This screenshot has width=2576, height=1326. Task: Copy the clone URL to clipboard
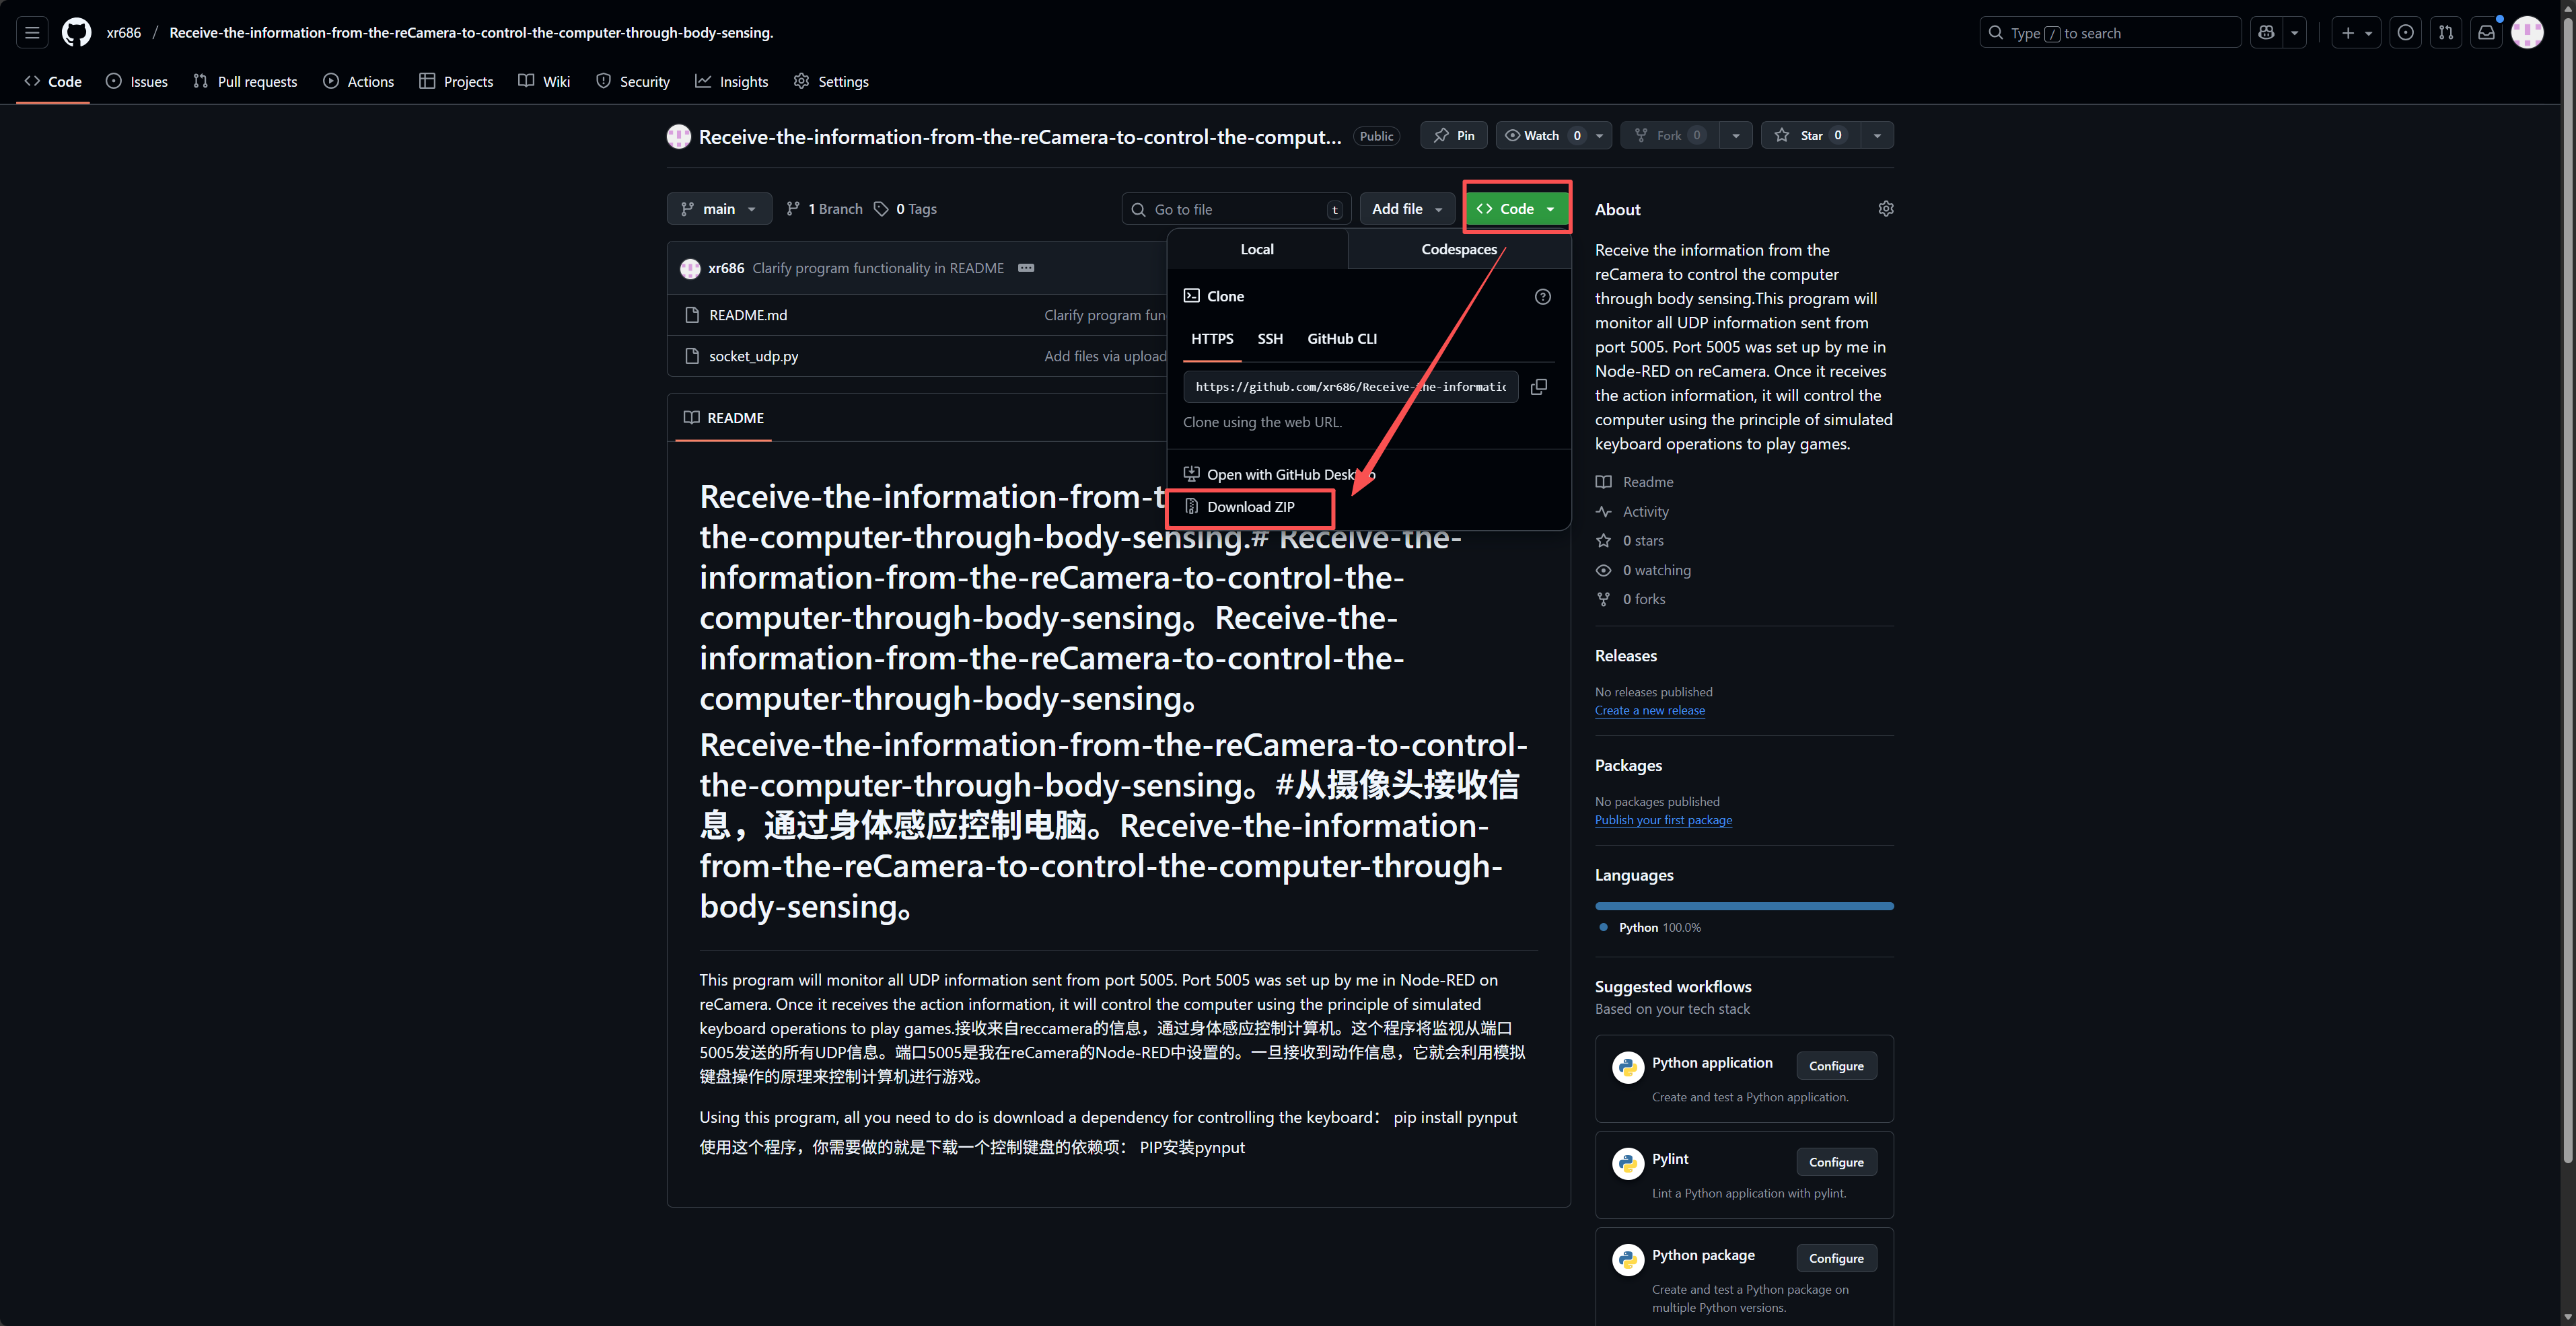pos(1539,387)
